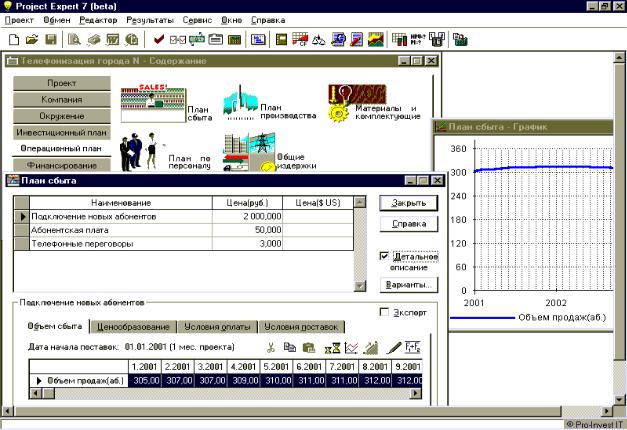Select the Операционный план section
627x430 pixels.
[x=62, y=148]
